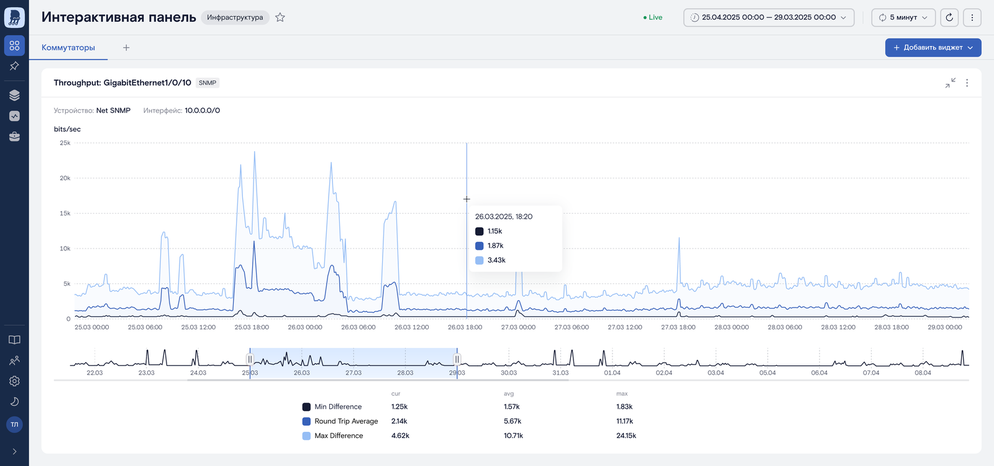Viewport: 994px width, 466px height.
Task: Open the book documentation icon in sidebar
Action: (x=15, y=339)
